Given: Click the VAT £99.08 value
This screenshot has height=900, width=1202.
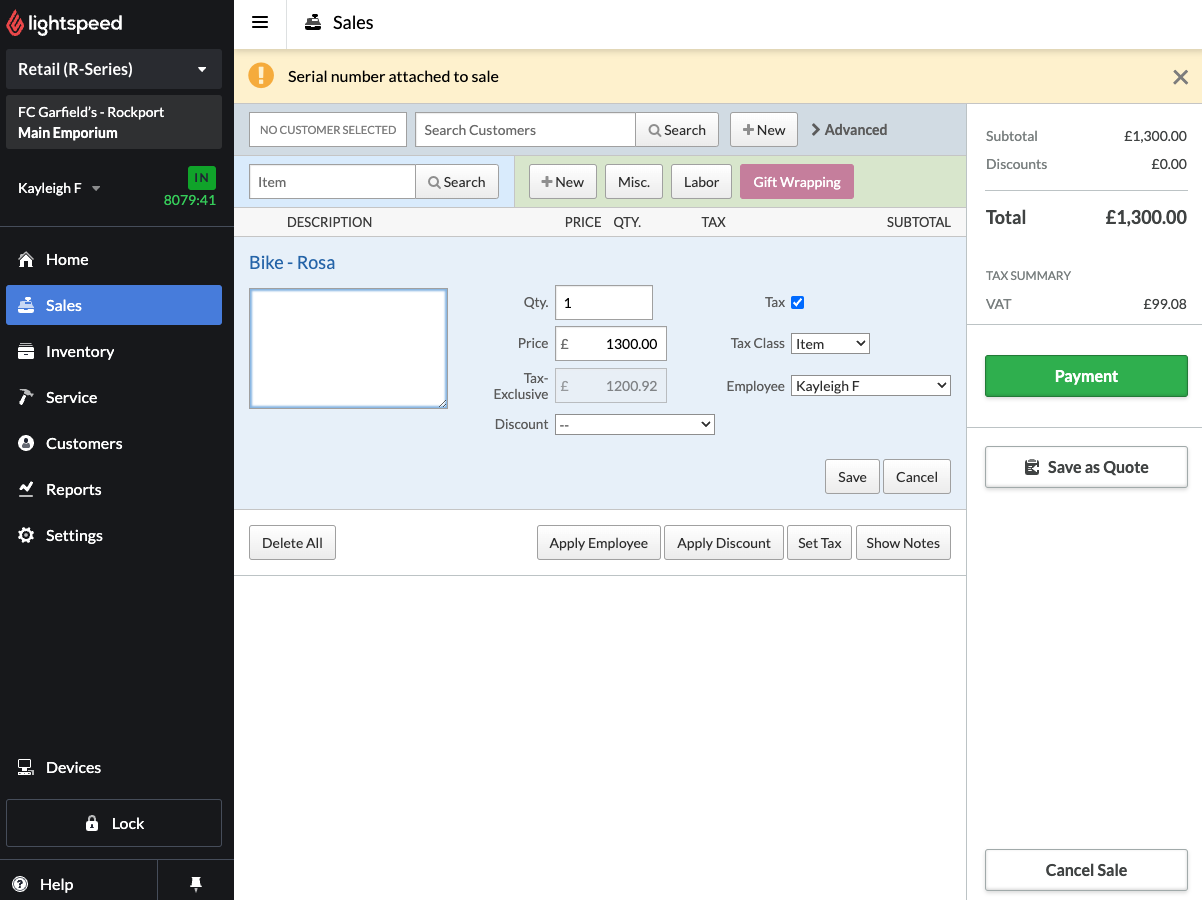Looking at the screenshot, I should (x=1165, y=304).
